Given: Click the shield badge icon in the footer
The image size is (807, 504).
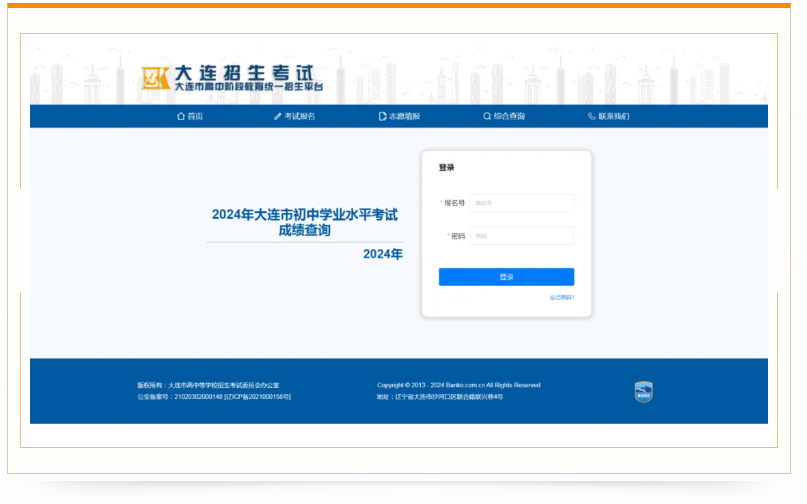Looking at the screenshot, I should coord(644,391).
